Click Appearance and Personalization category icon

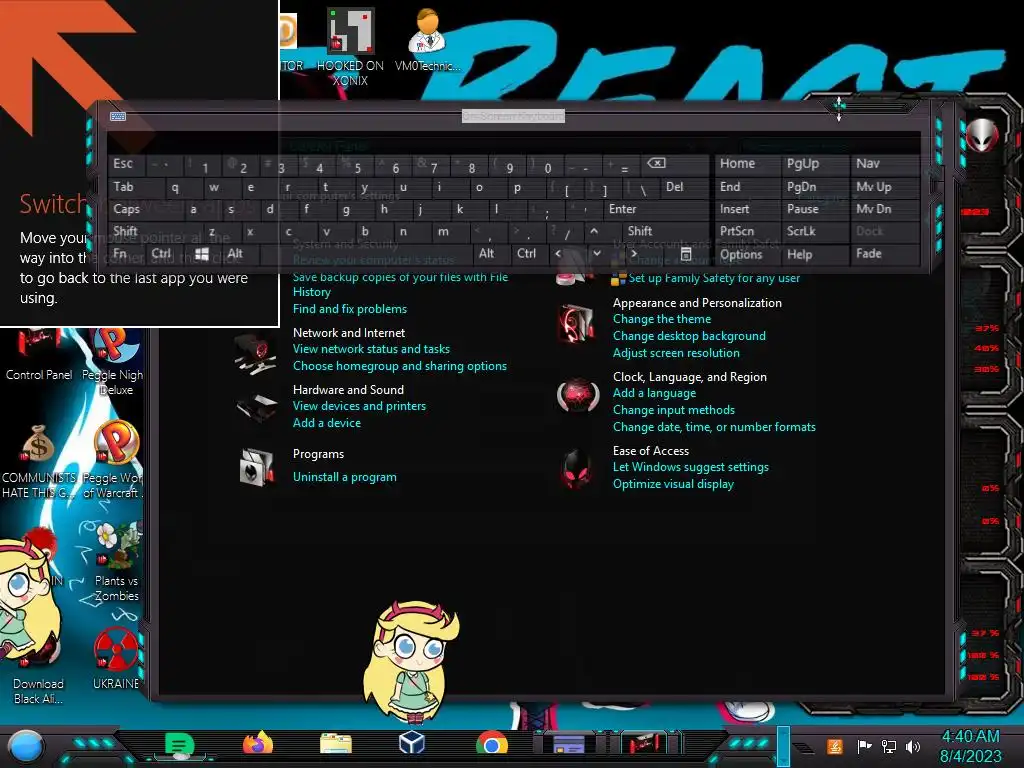[577, 324]
